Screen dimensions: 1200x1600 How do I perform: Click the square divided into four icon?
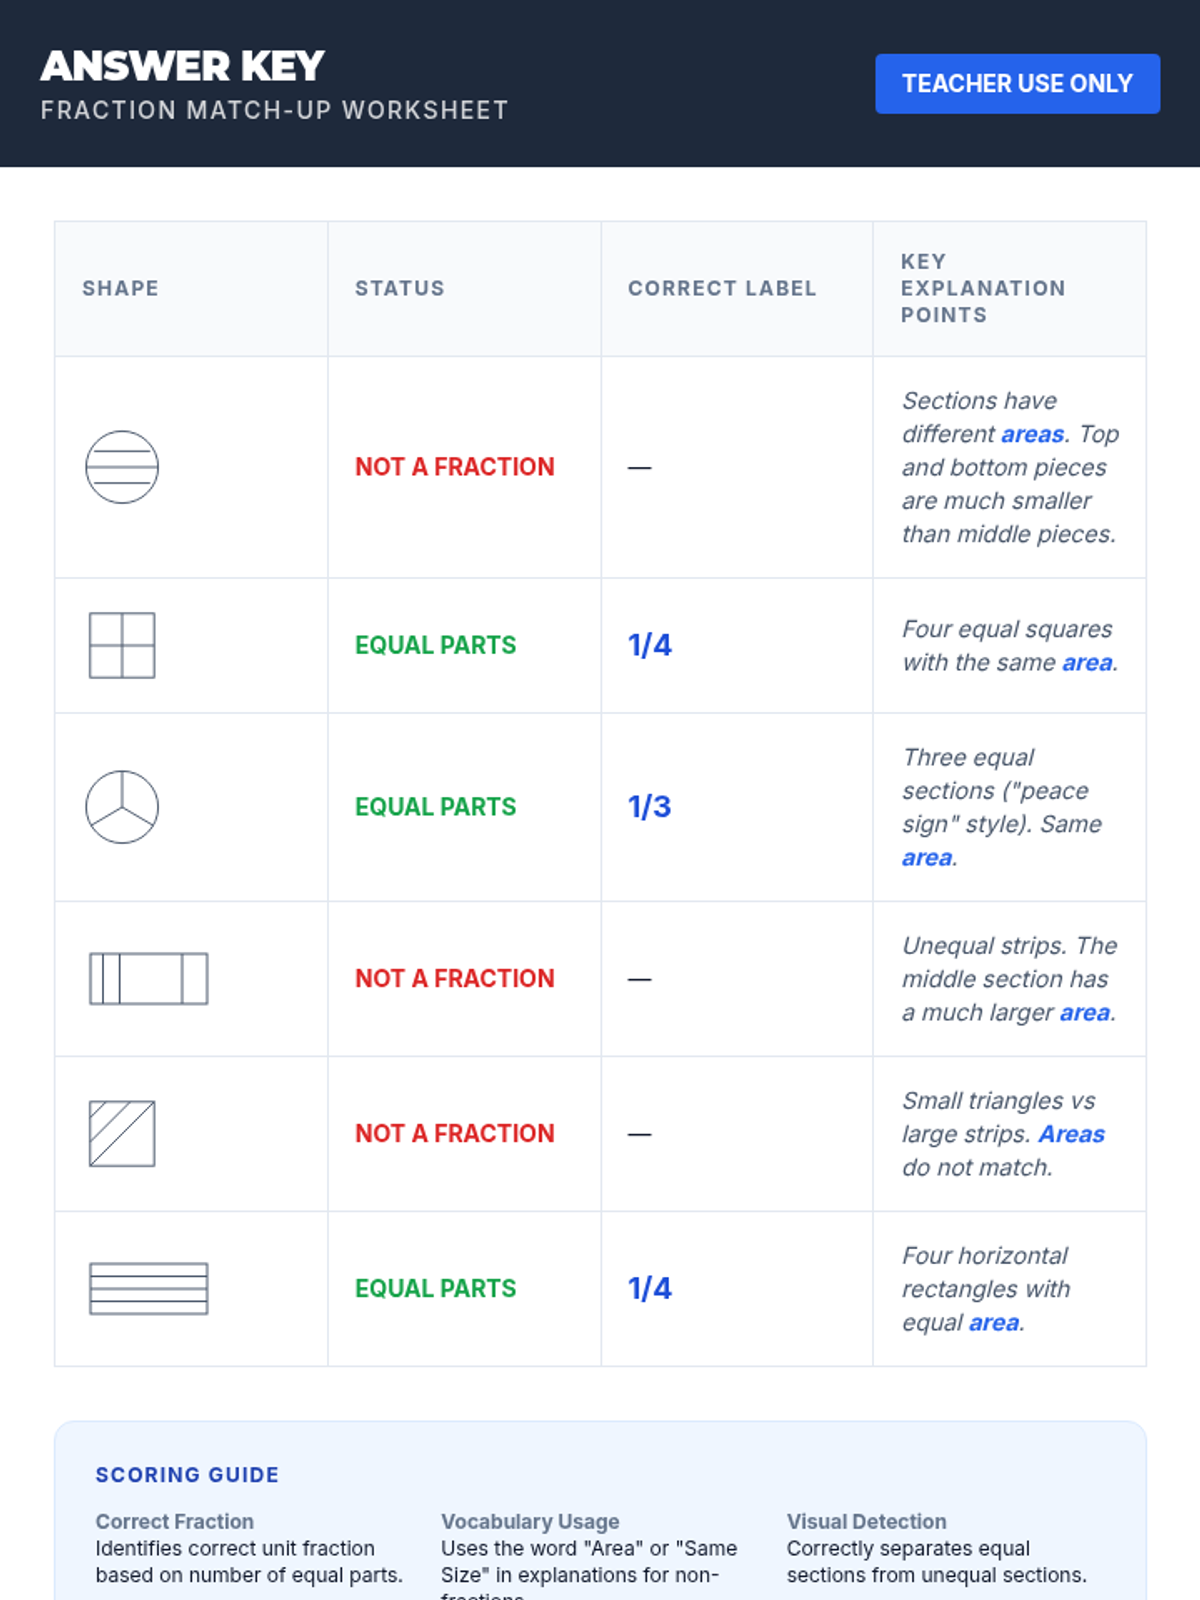(122, 645)
